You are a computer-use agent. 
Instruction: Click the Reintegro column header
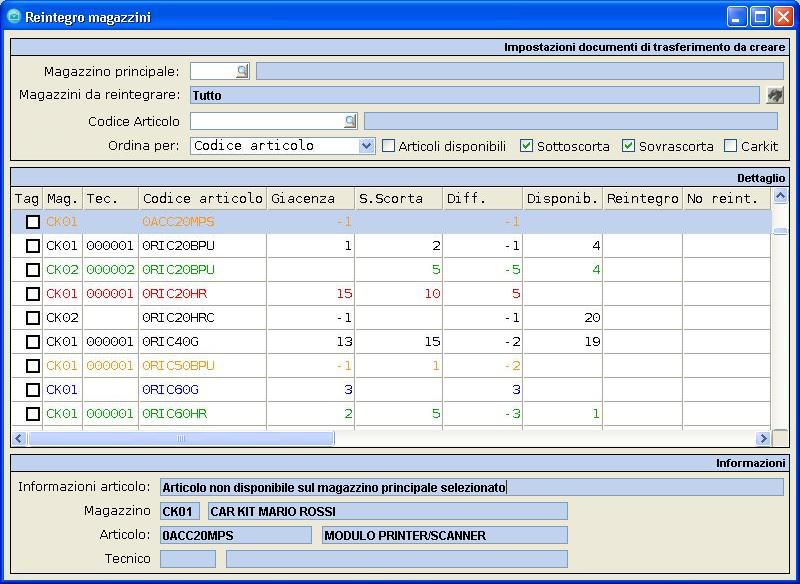[643, 198]
